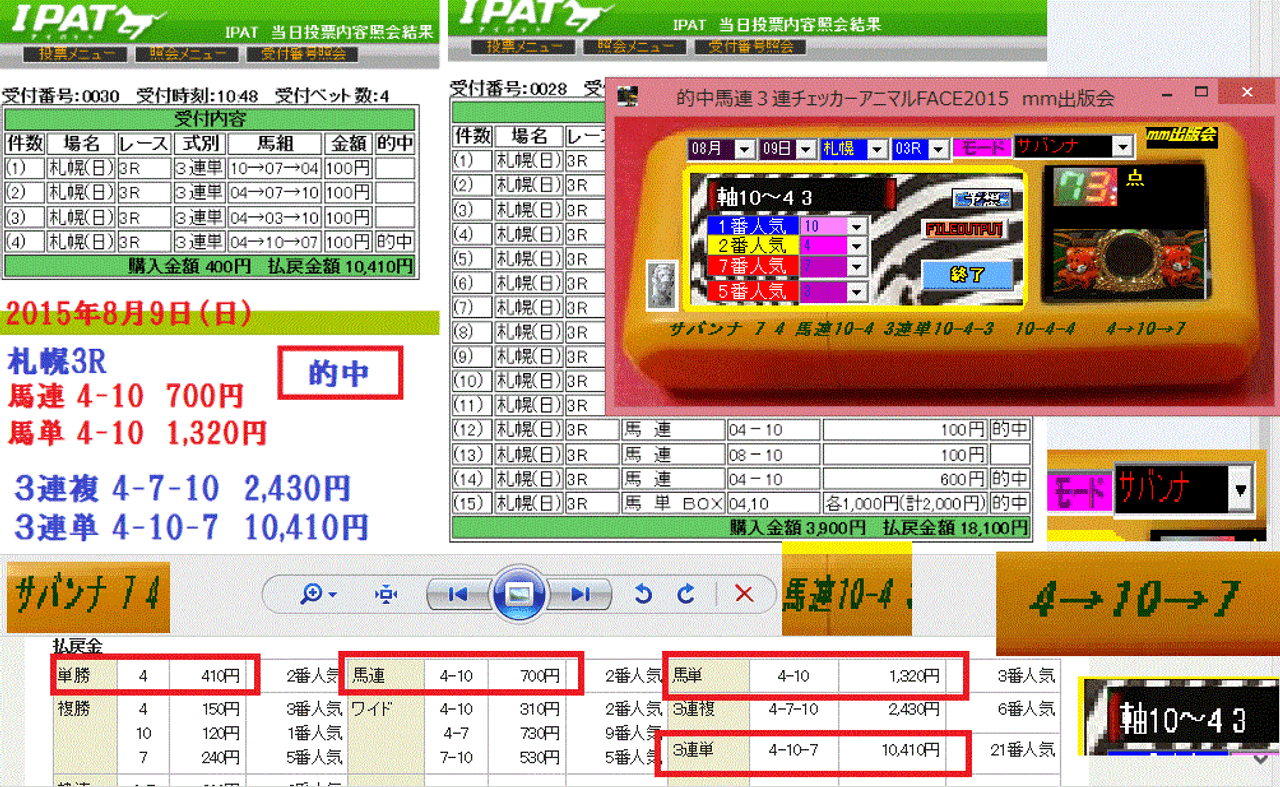The image size is (1280, 787).
Task: Click the 馬単 4-10 1,320円 red text
Action: 138,433
